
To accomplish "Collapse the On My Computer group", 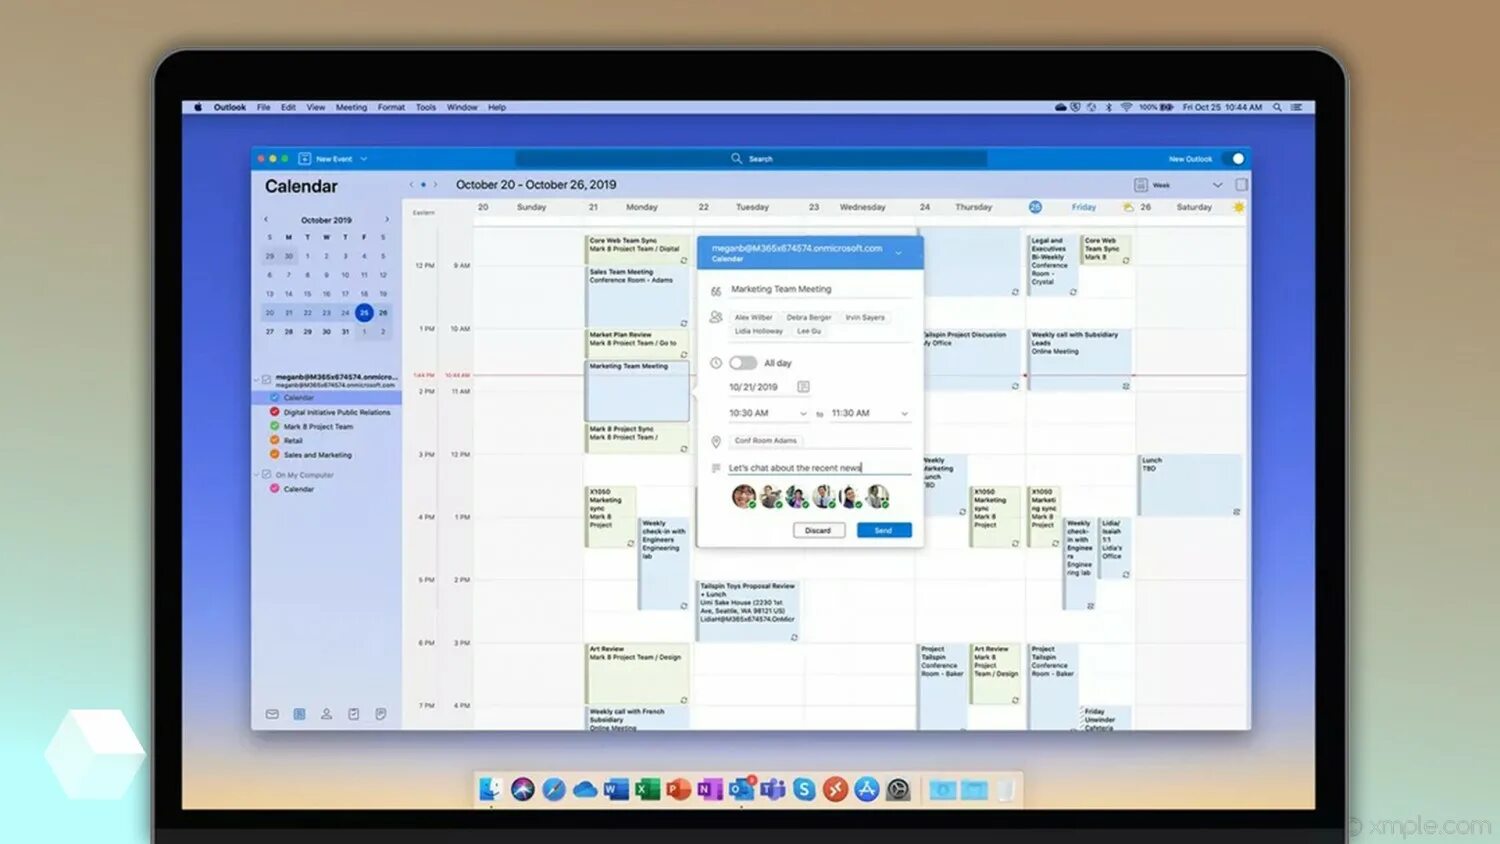I will 256,475.
